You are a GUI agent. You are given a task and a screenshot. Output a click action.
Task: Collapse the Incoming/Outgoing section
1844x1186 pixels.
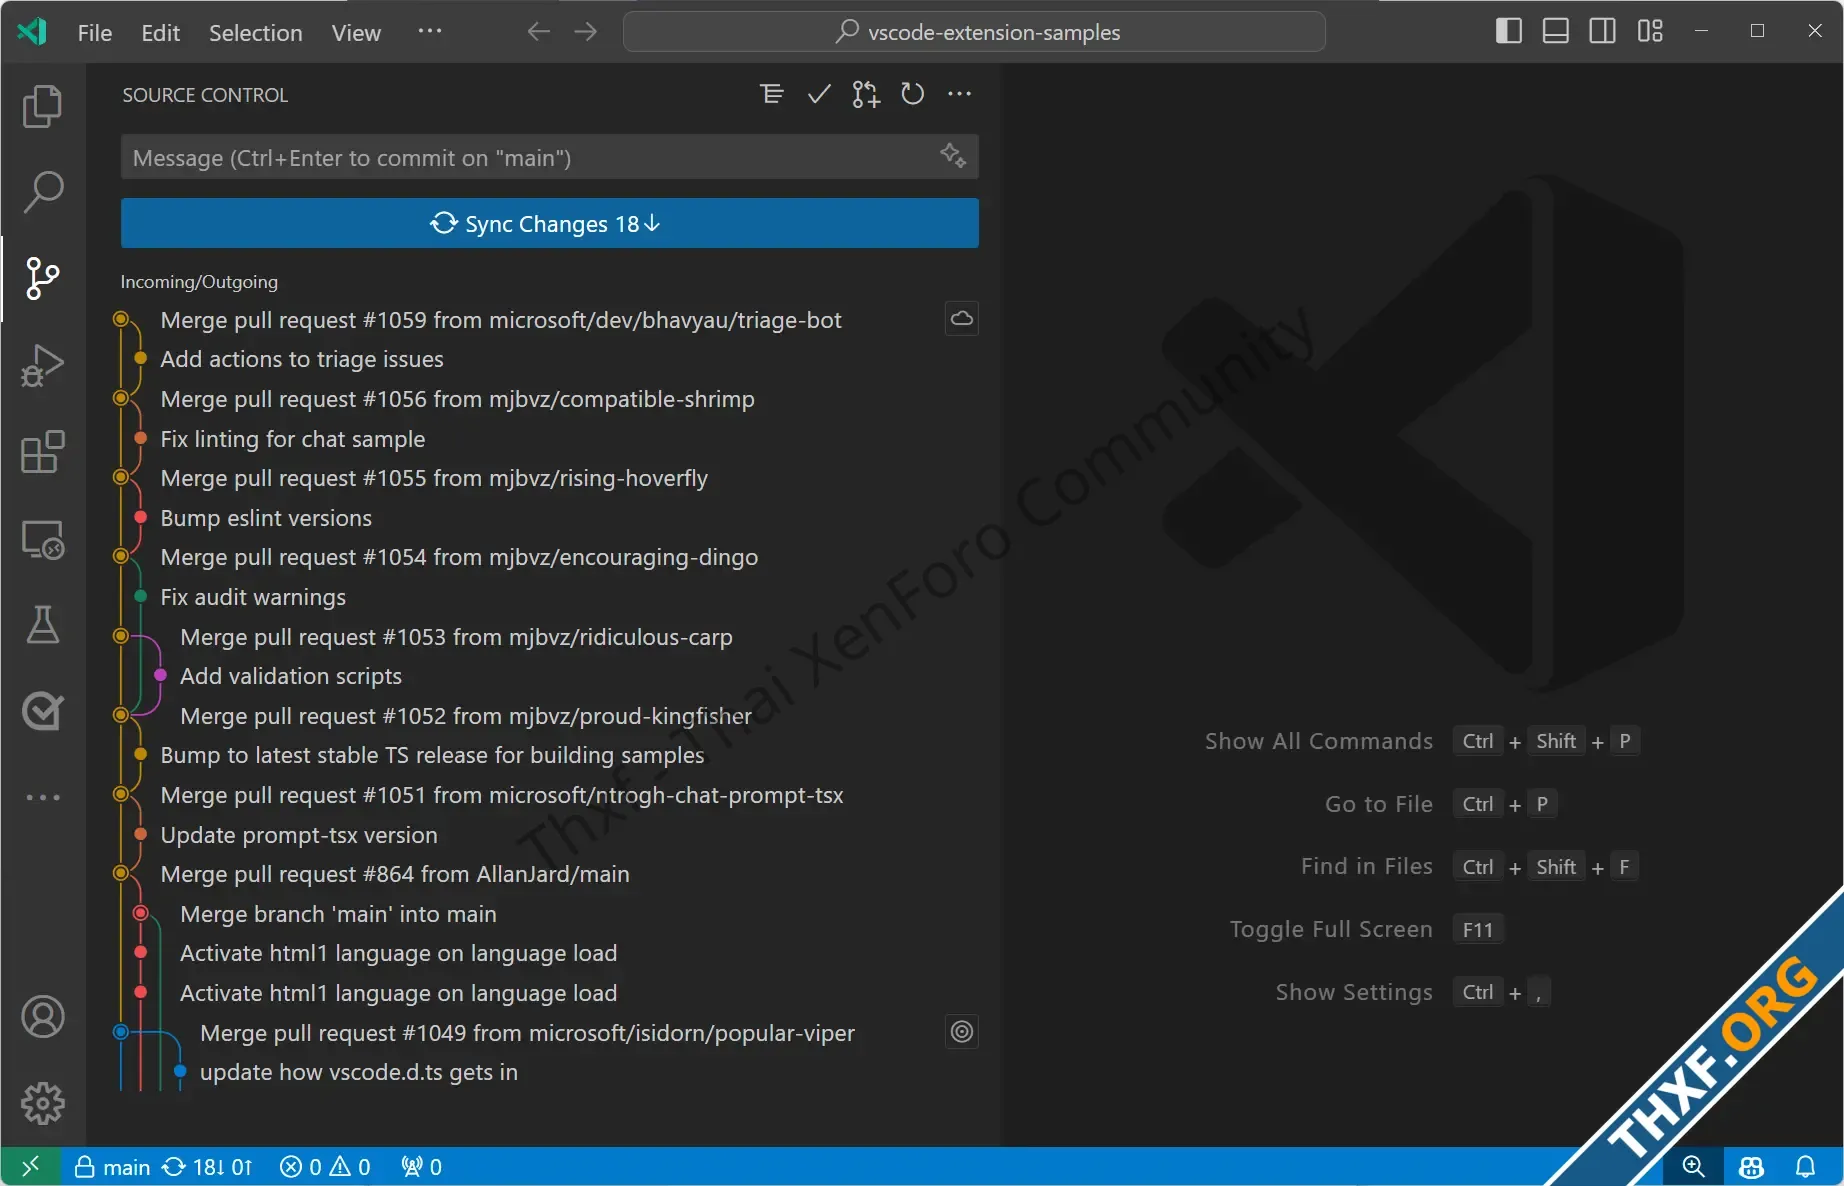click(199, 282)
